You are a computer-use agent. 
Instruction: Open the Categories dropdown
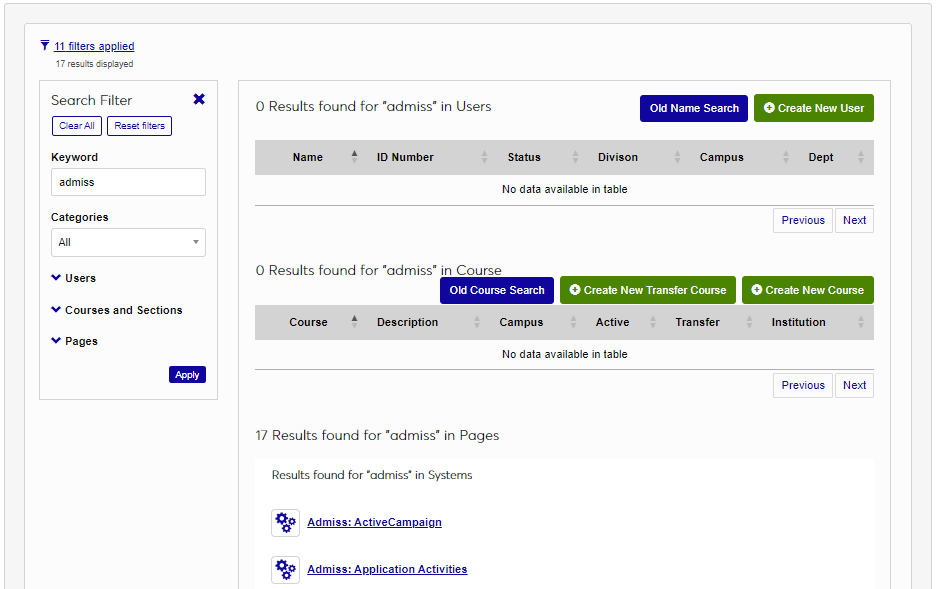pyautogui.click(x=128, y=242)
